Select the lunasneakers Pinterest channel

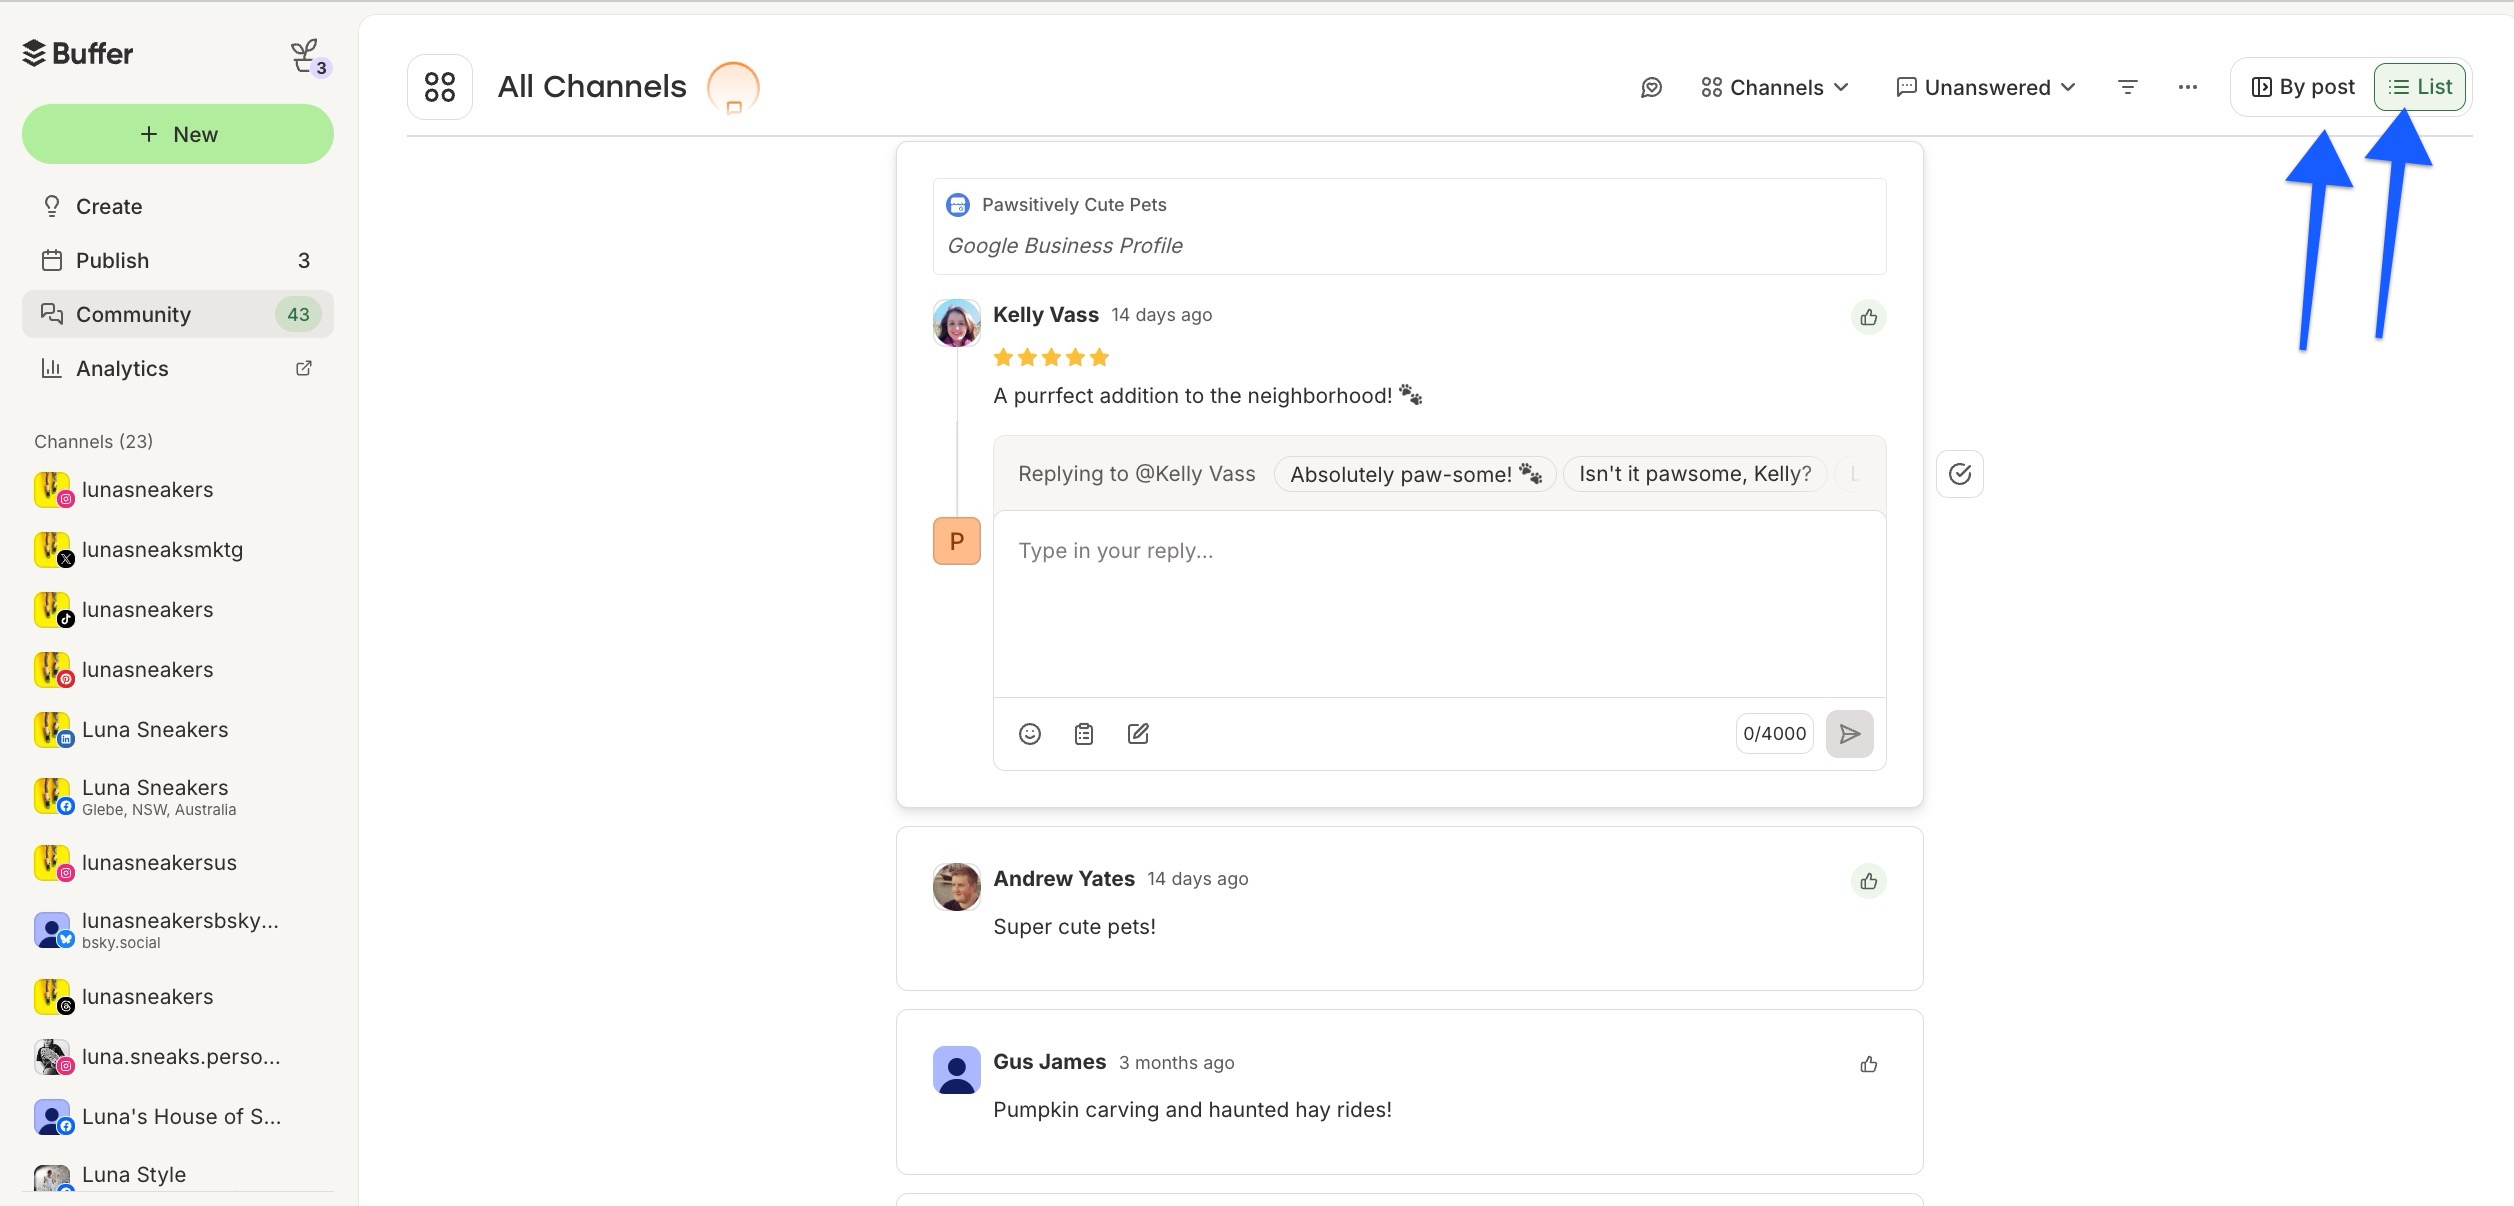(178, 670)
